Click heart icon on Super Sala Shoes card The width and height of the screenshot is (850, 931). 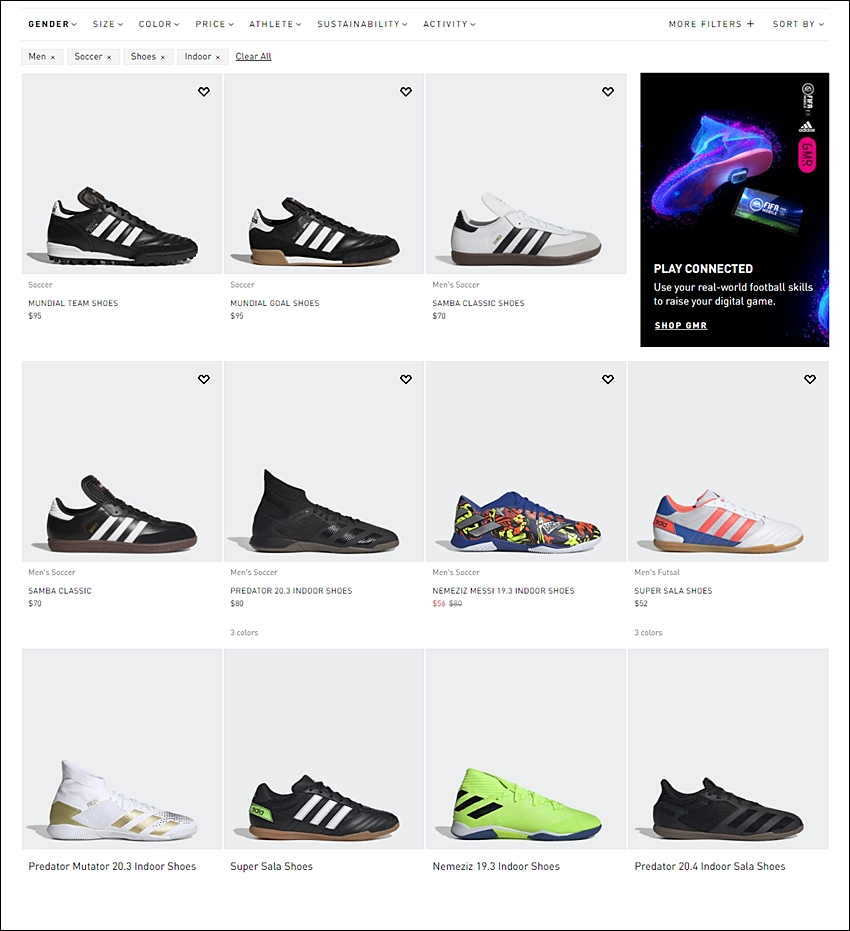click(810, 379)
